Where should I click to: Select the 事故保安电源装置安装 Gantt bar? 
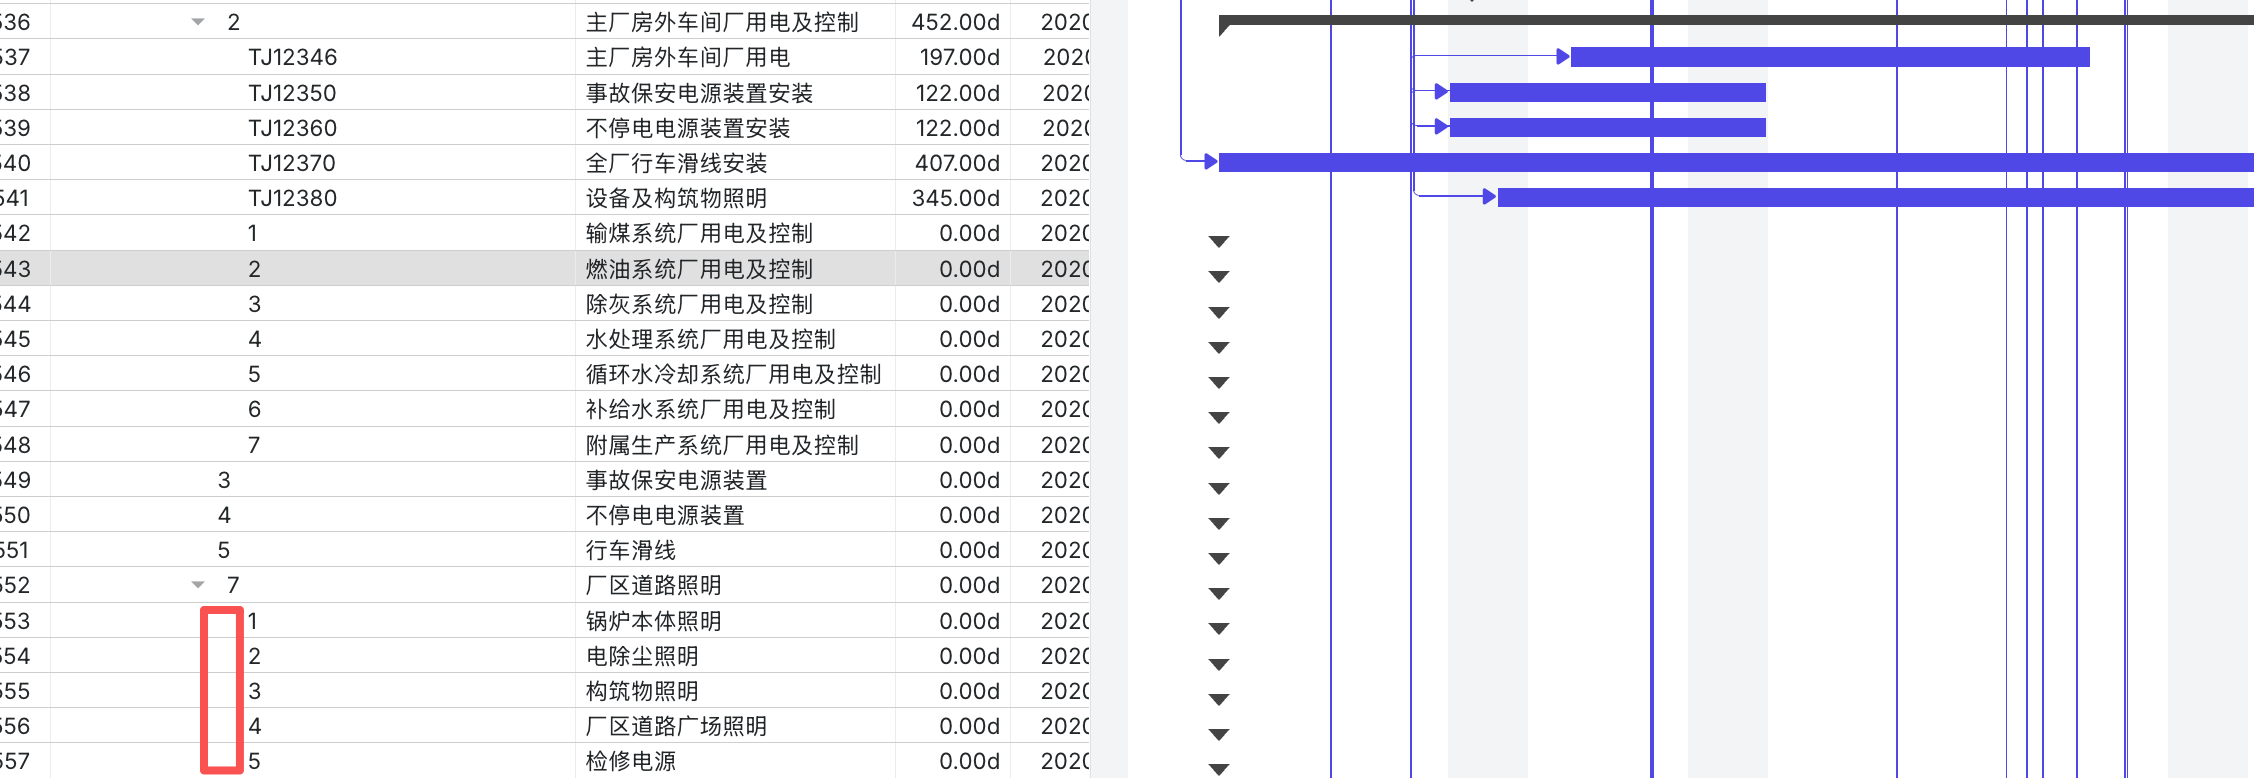pyautogui.click(x=1607, y=93)
